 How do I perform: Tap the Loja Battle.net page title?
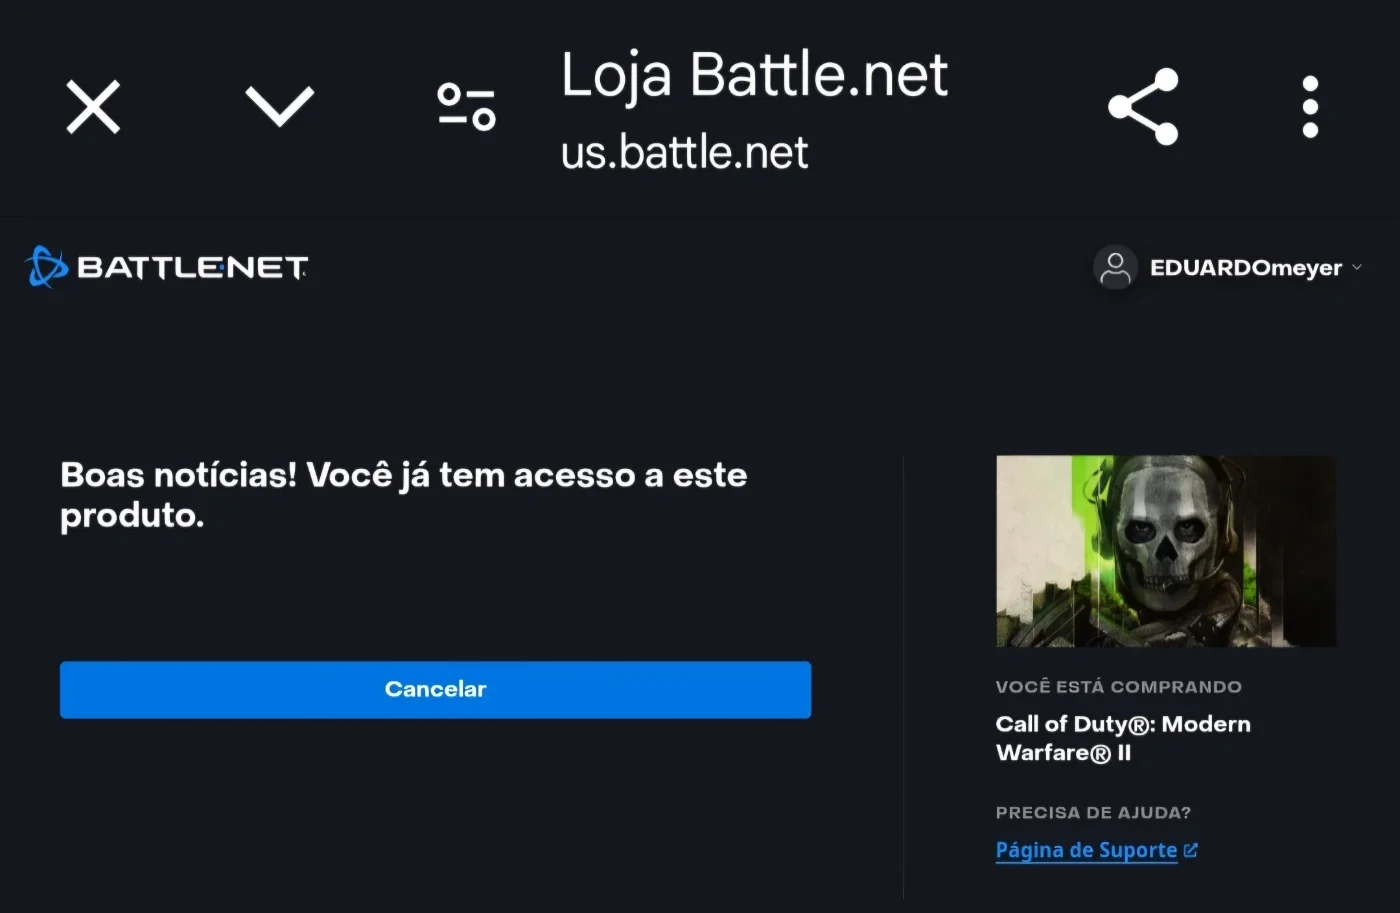(x=754, y=76)
